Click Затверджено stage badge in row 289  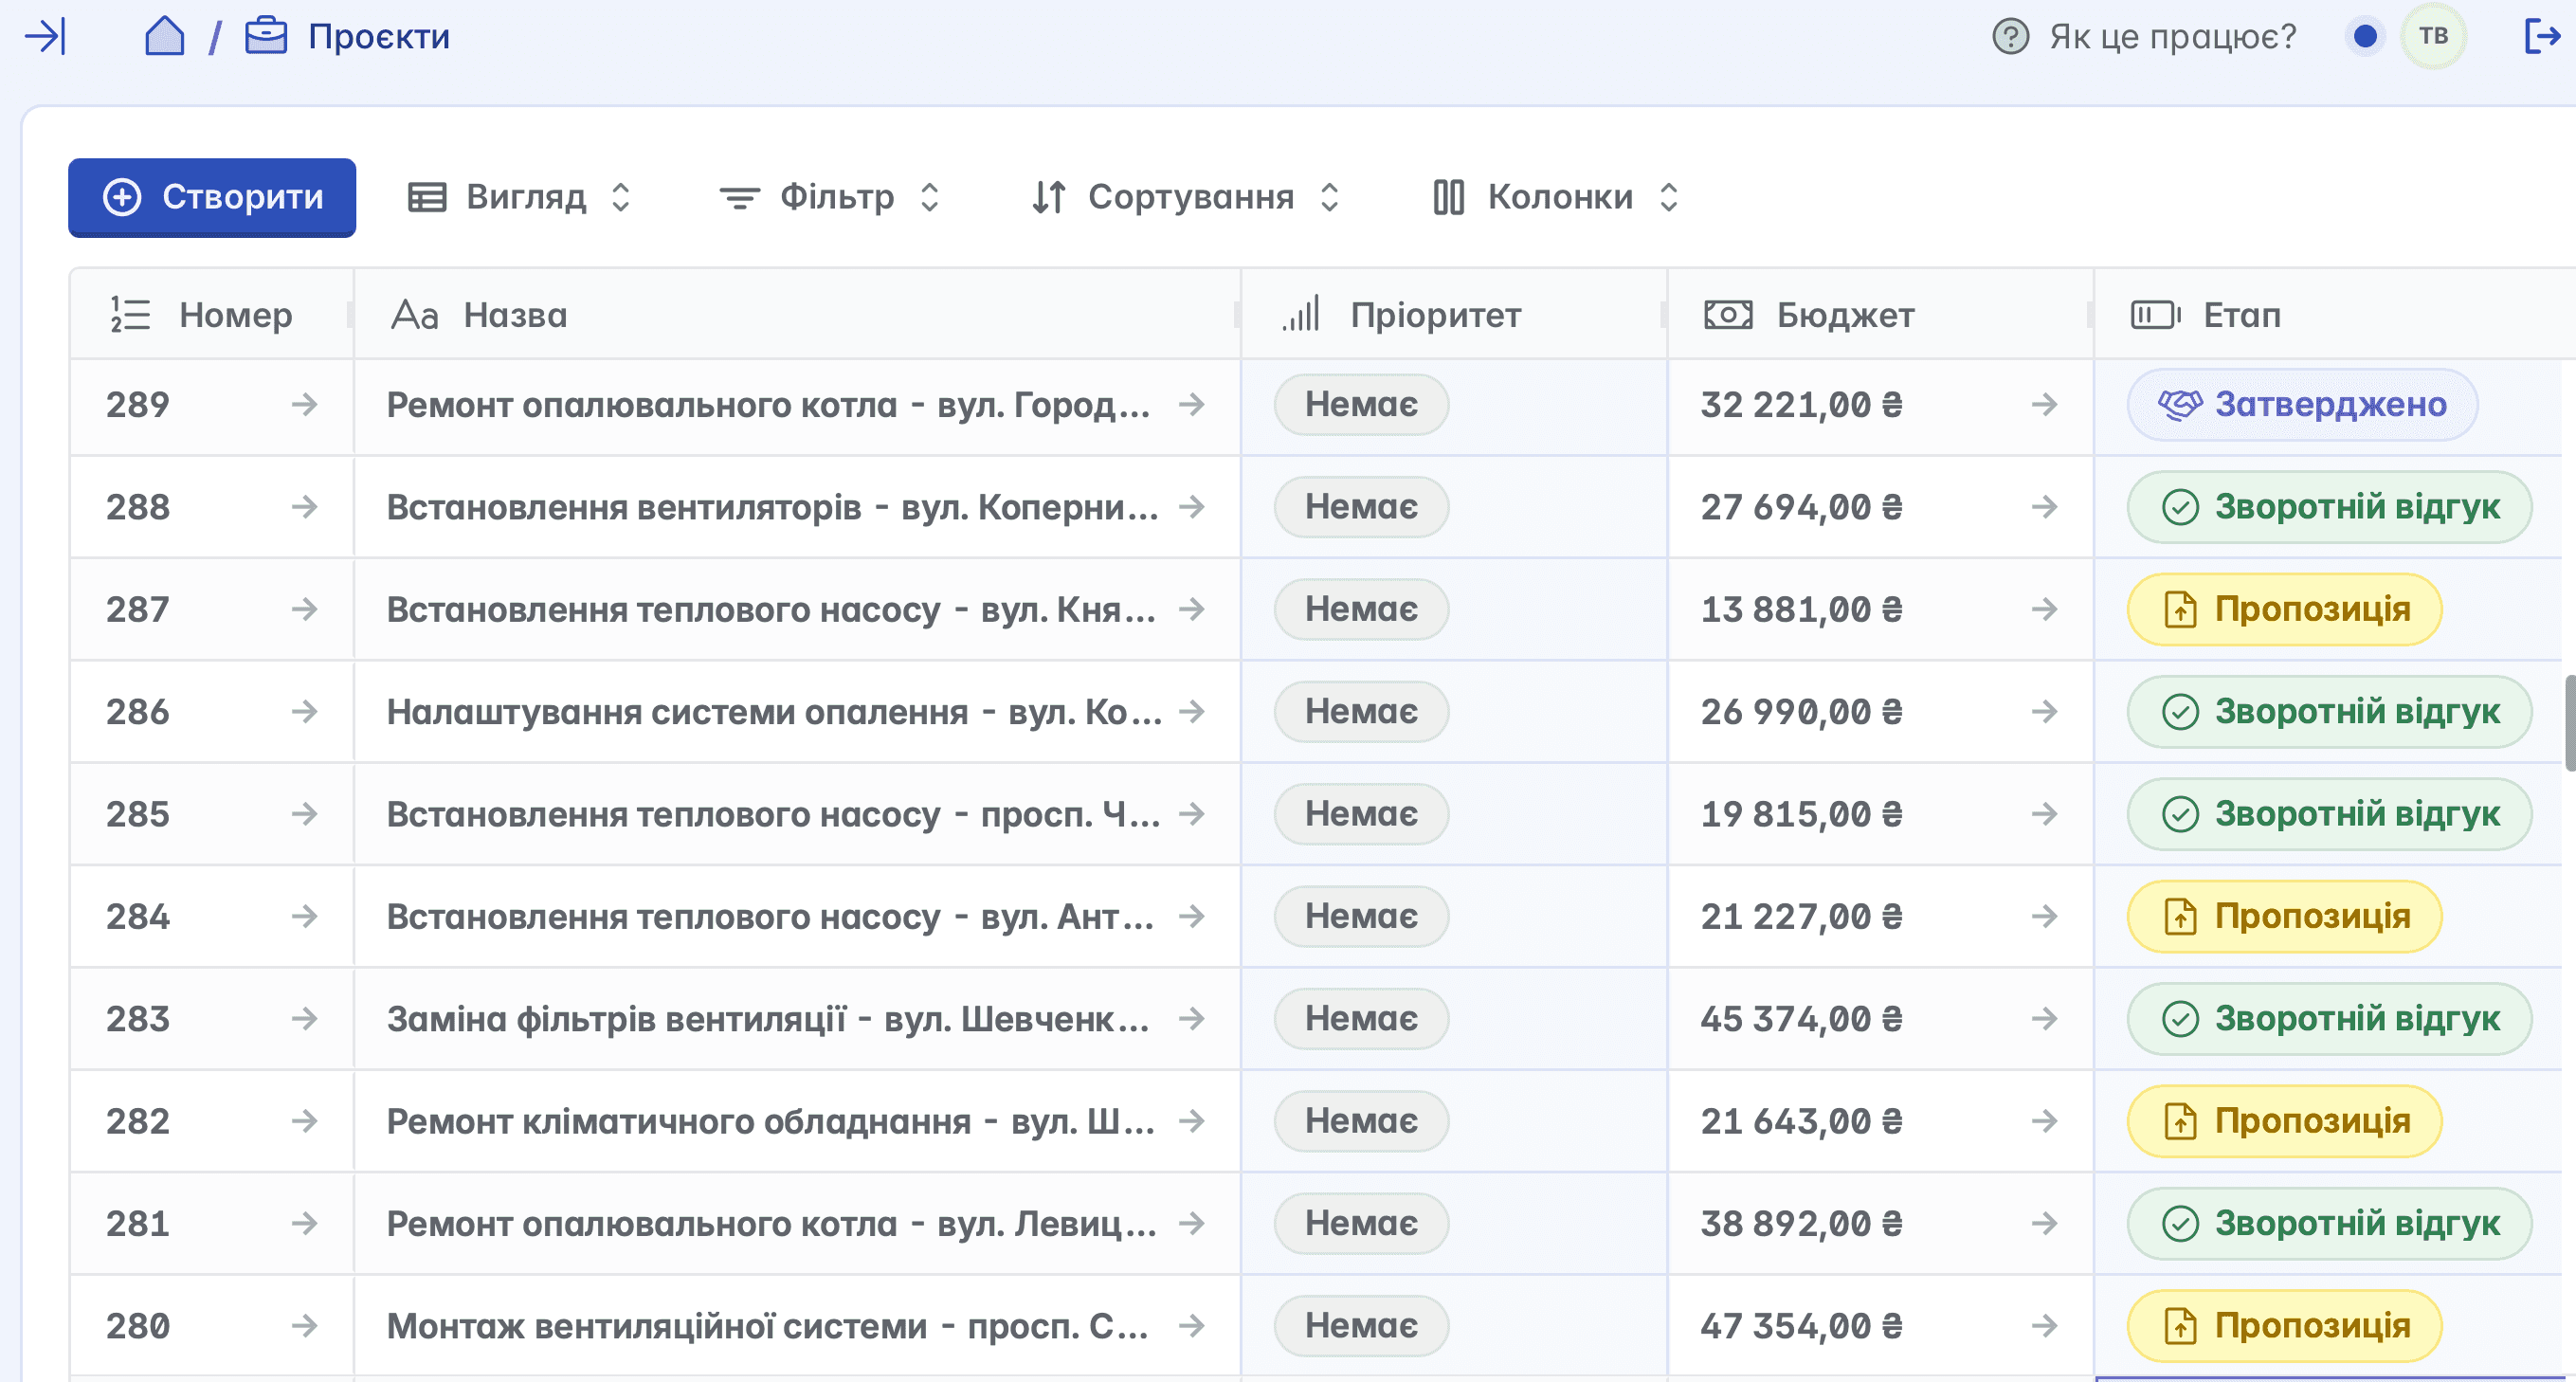[x=2301, y=405]
